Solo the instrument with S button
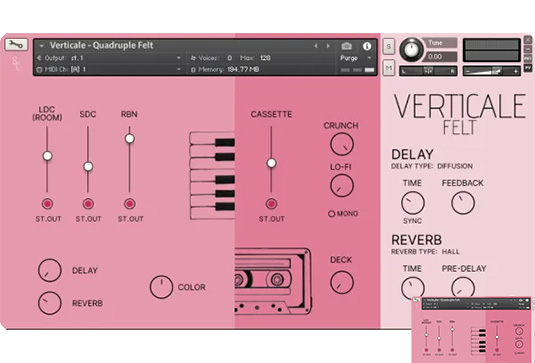 point(389,46)
